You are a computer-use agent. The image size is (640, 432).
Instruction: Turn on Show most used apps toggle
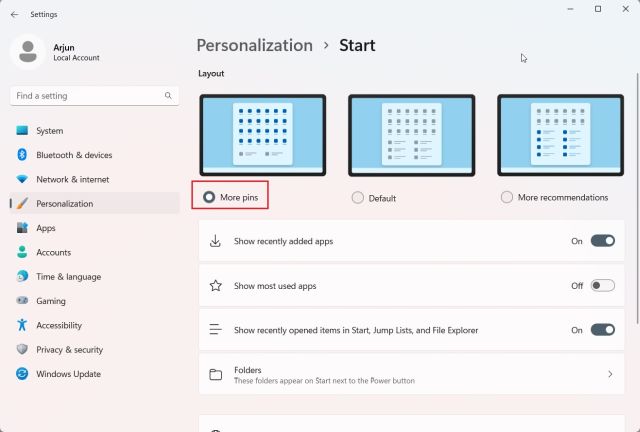coord(602,285)
